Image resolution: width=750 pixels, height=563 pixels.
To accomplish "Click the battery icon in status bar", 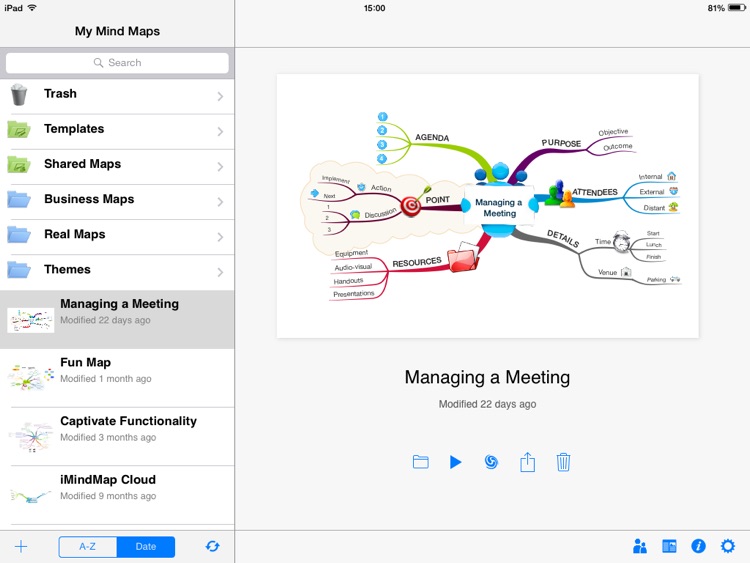I will pyautogui.click(x=737, y=8).
